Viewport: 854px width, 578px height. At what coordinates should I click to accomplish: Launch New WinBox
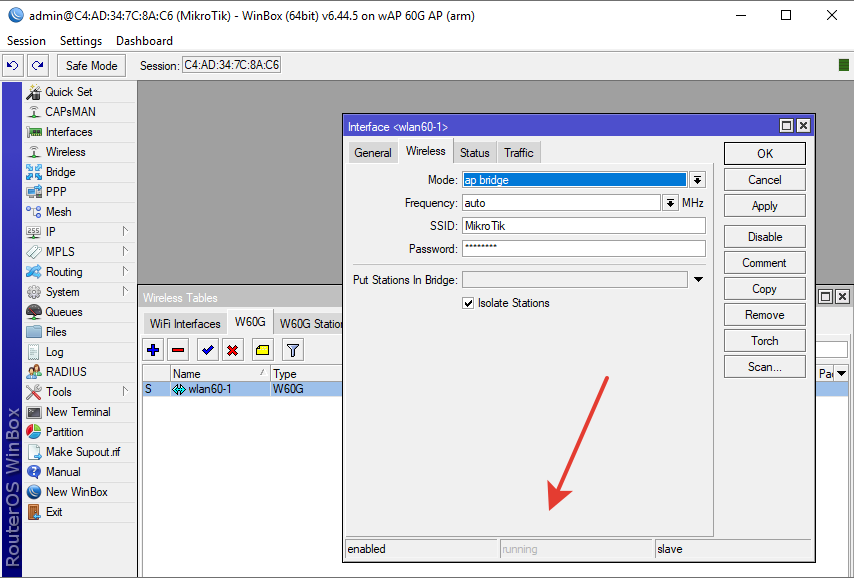[x=80, y=492]
